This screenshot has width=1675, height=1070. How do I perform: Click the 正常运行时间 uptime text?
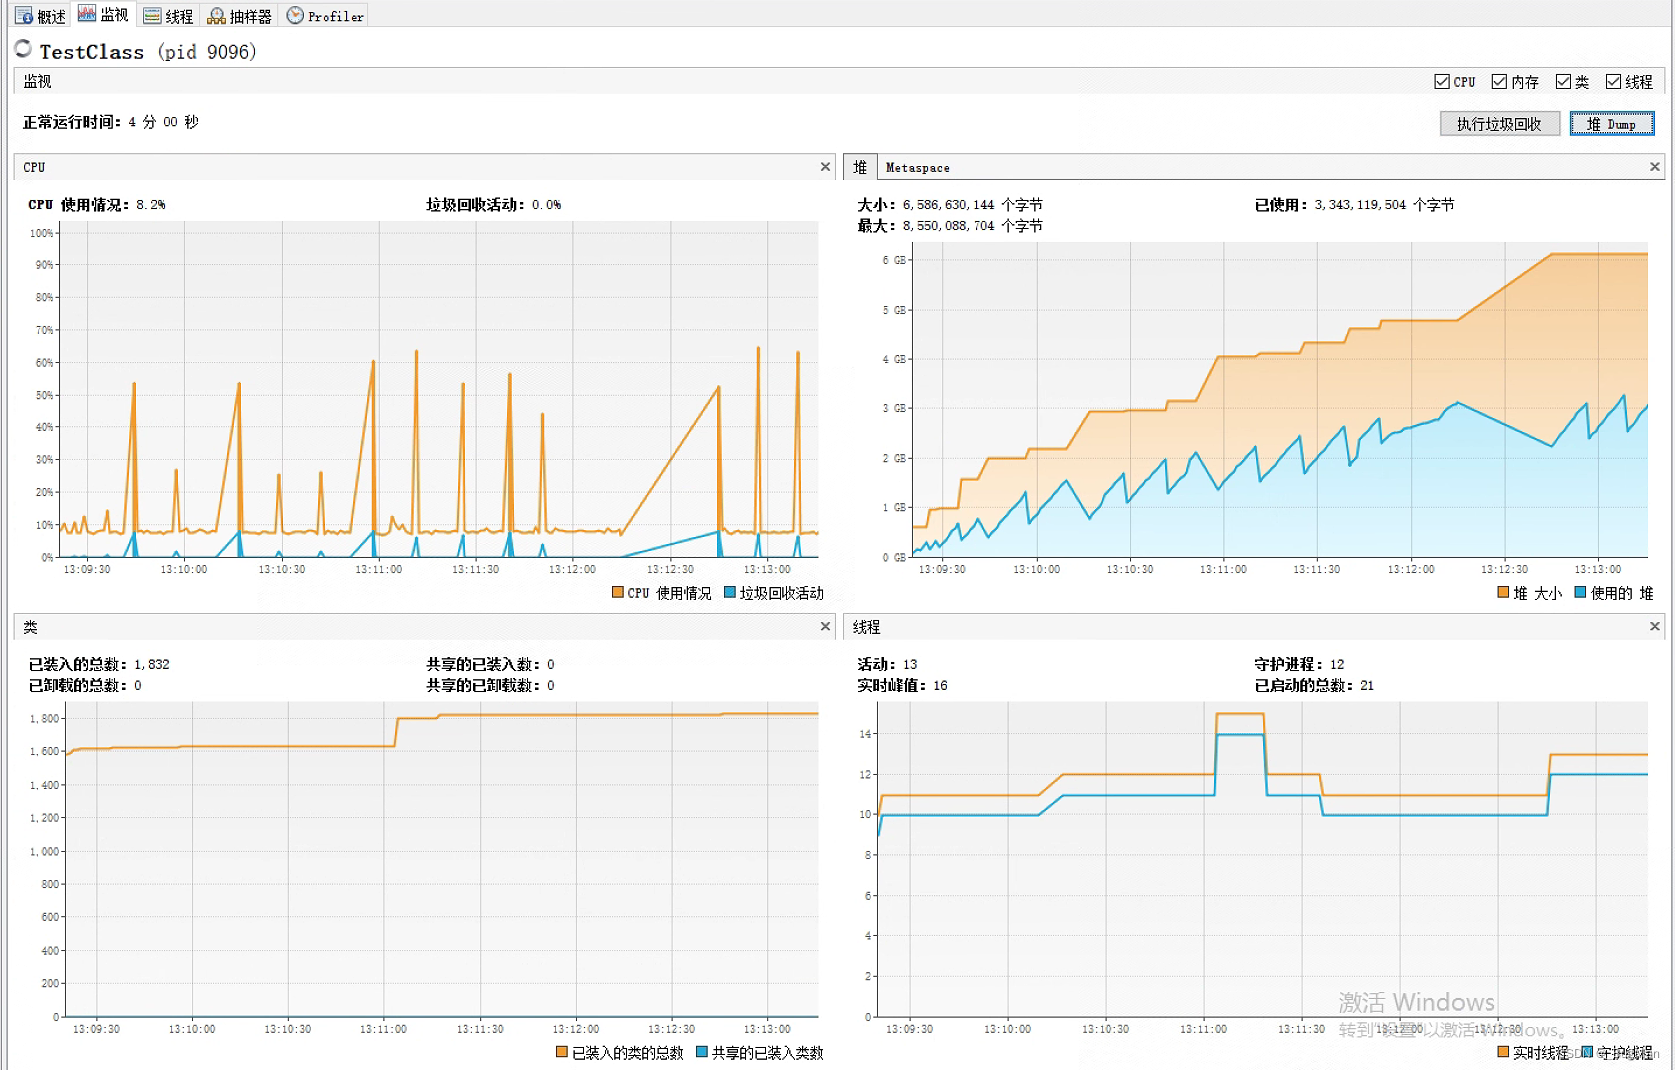coord(111,122)
